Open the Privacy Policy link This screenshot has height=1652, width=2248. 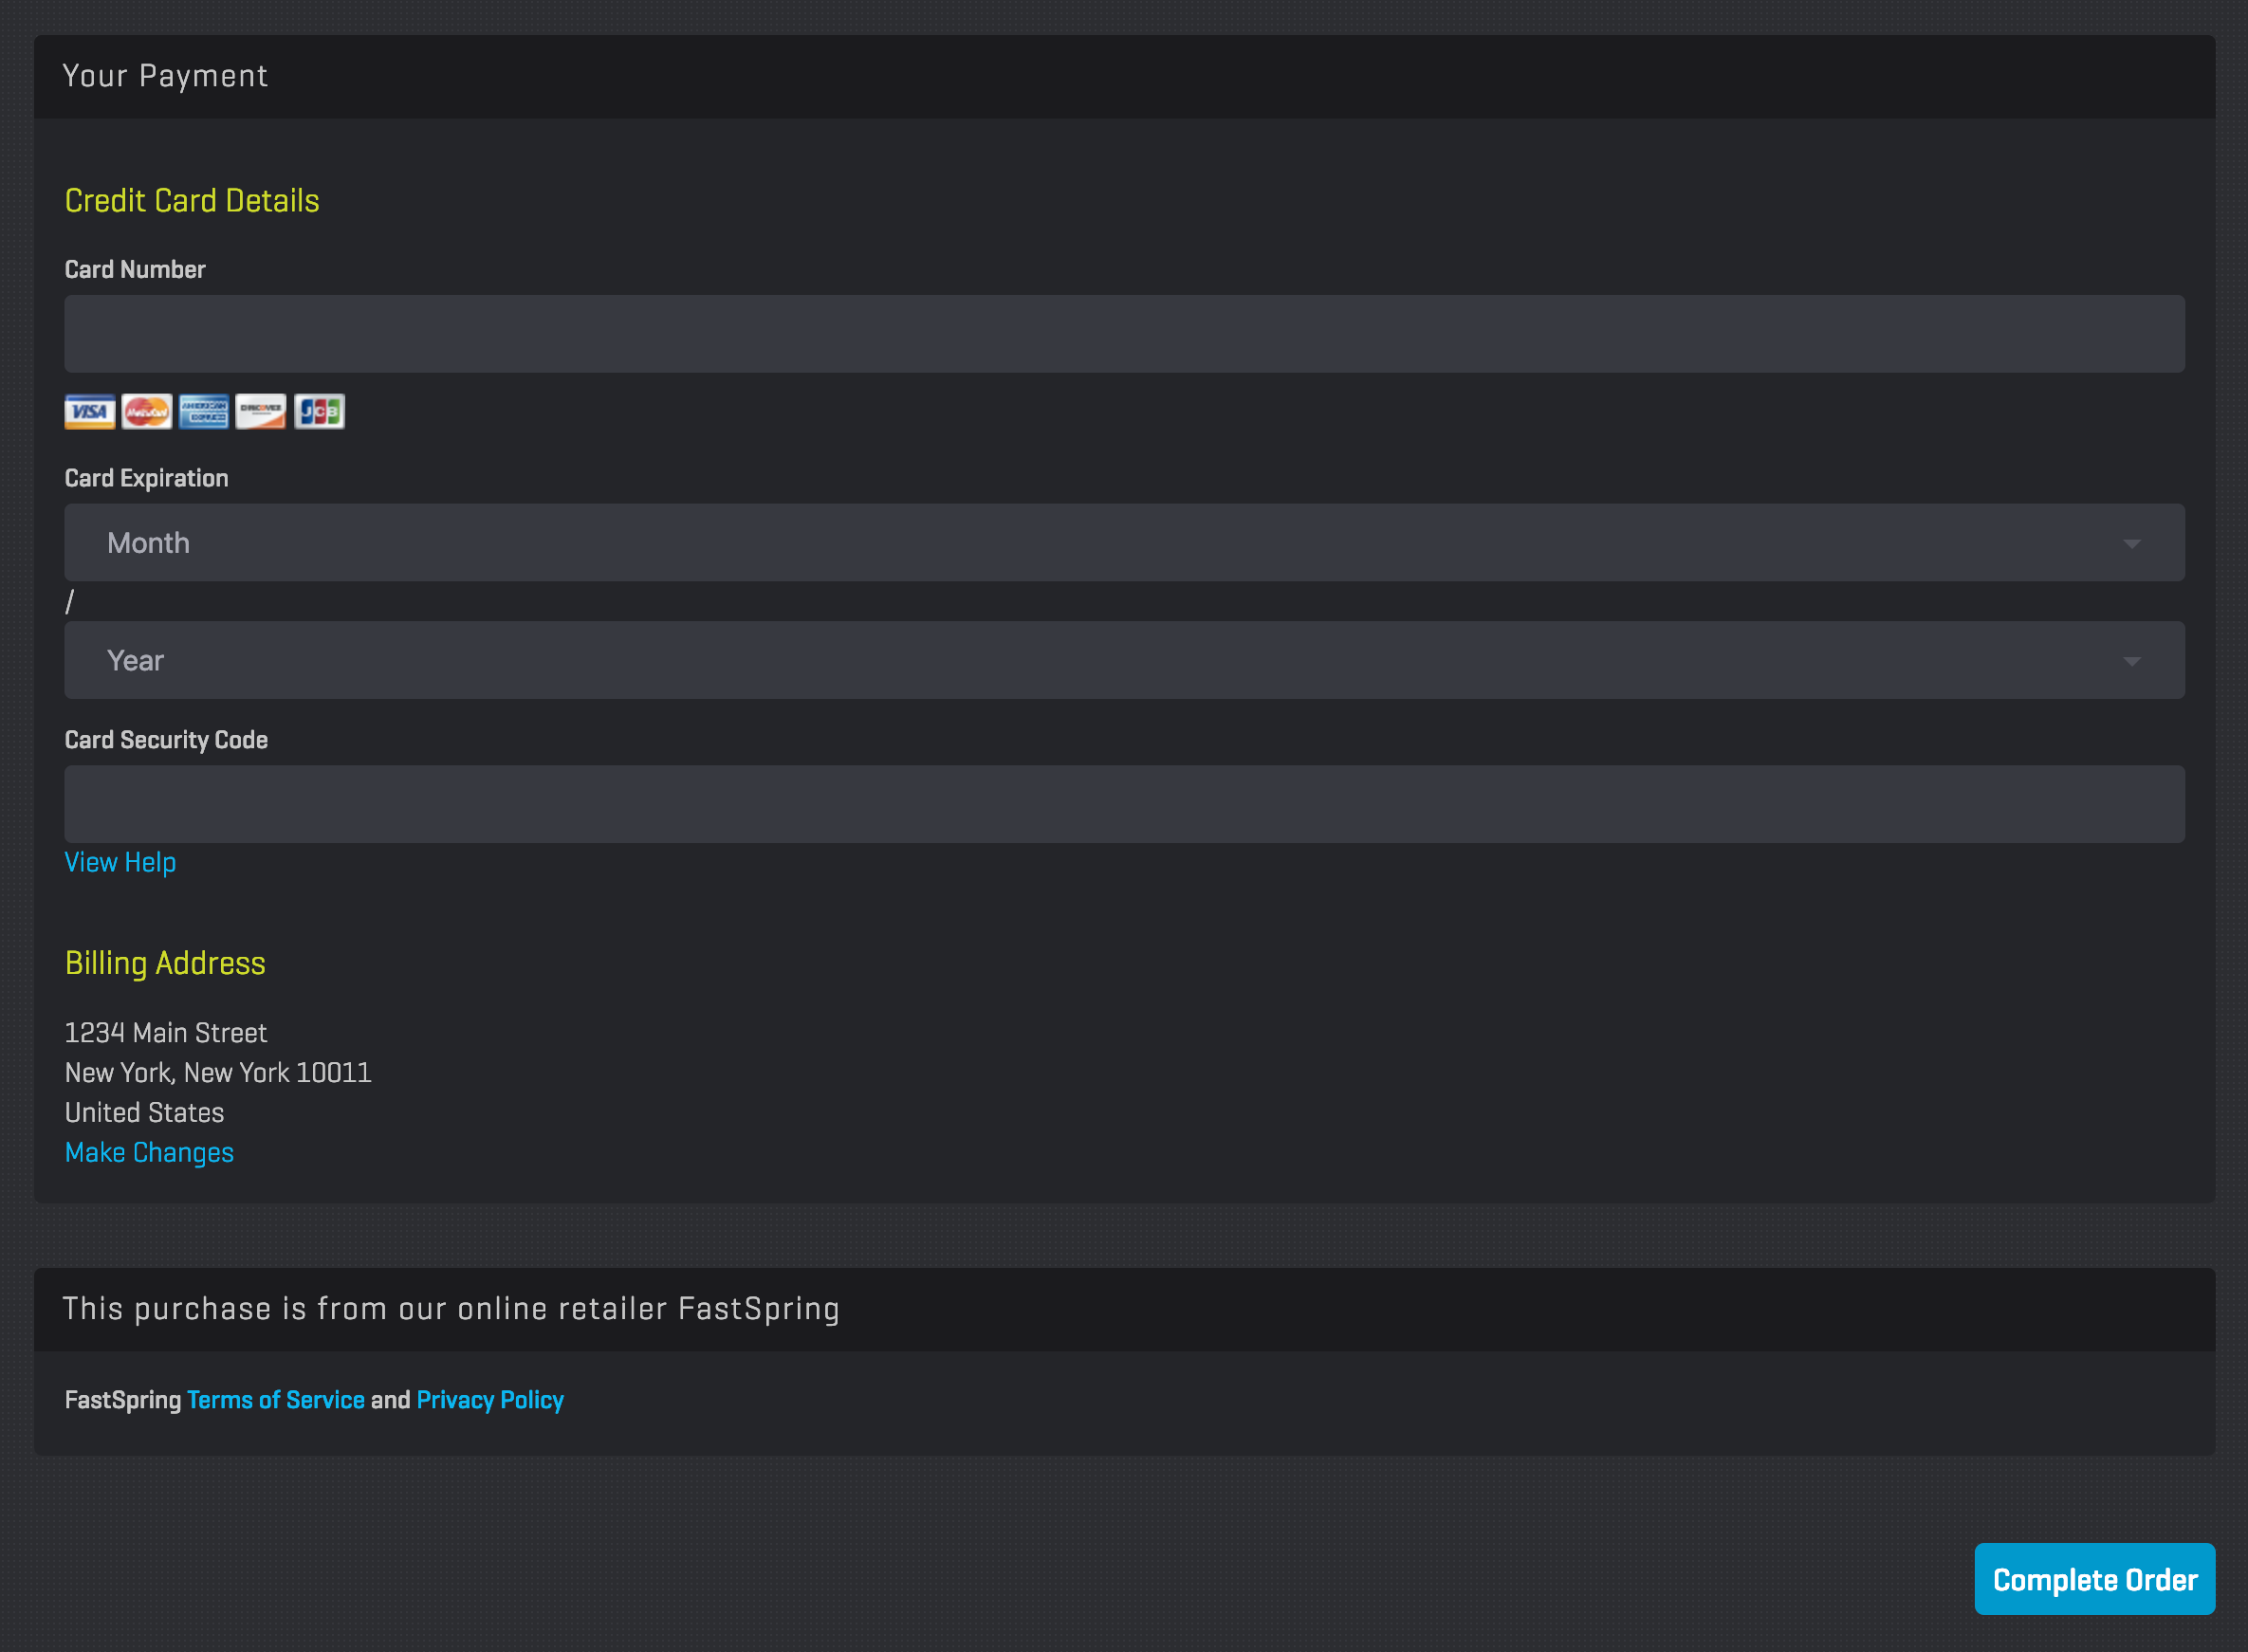490,1400
